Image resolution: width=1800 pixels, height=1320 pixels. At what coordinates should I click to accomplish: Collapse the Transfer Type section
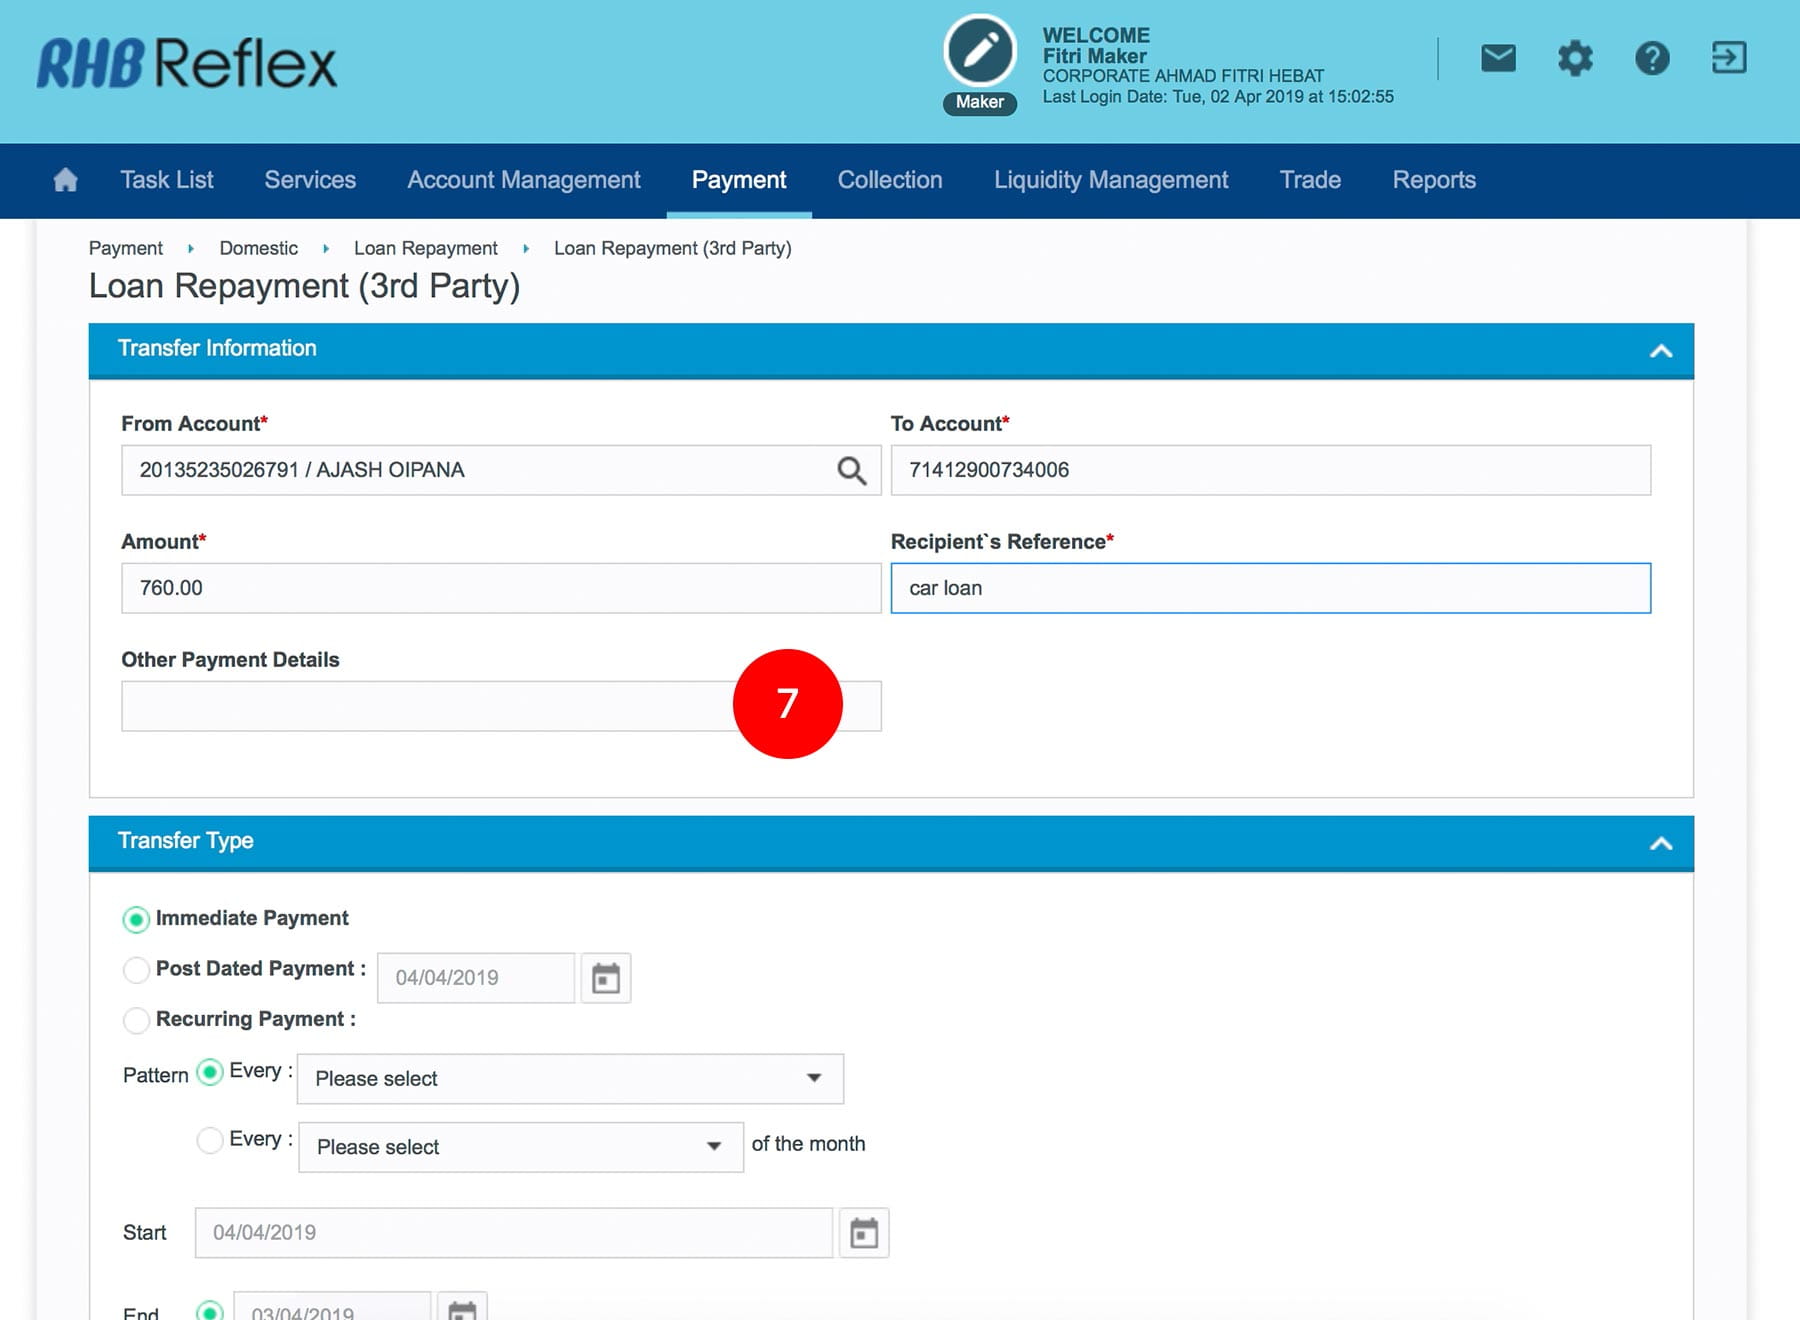[x=1660, y=843]
